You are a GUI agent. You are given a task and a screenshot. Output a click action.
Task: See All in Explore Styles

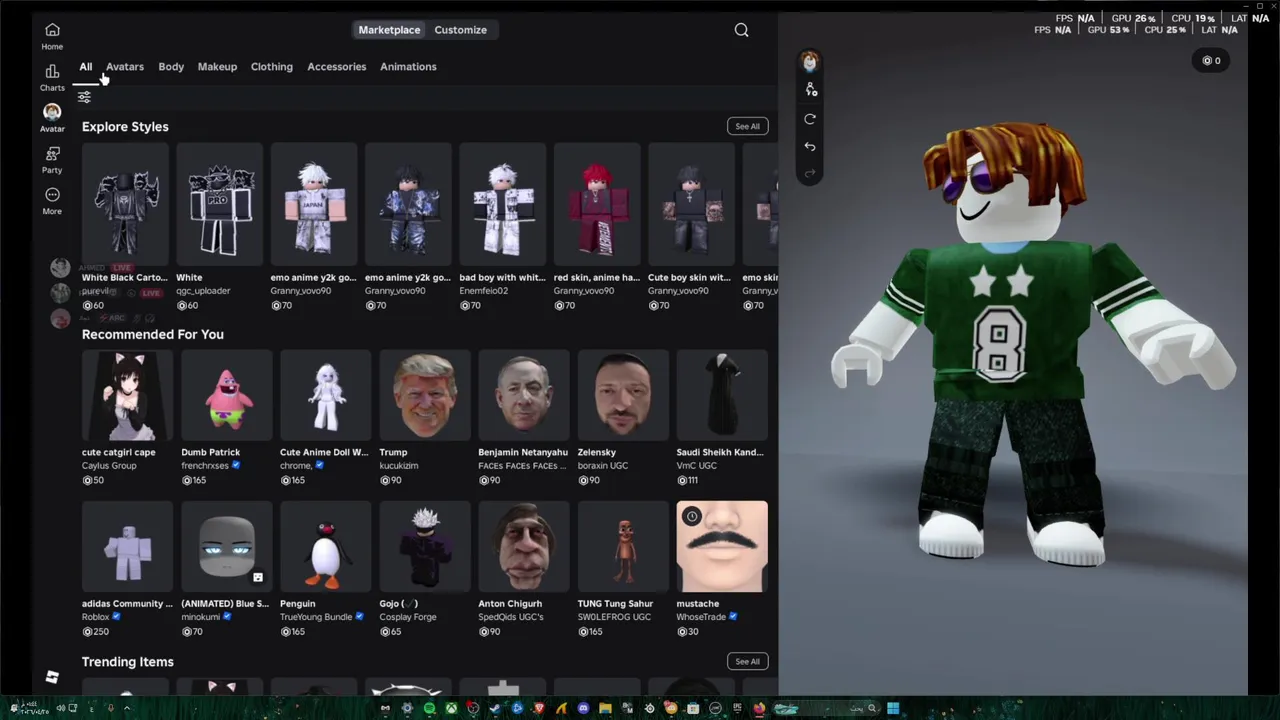click(x=747, y=126)
